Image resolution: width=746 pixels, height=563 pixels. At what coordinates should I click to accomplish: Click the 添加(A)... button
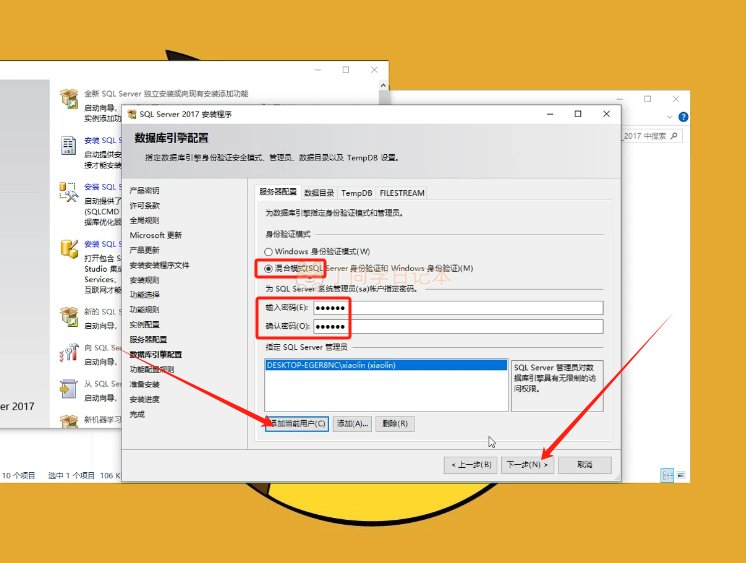tap(353, 424)
